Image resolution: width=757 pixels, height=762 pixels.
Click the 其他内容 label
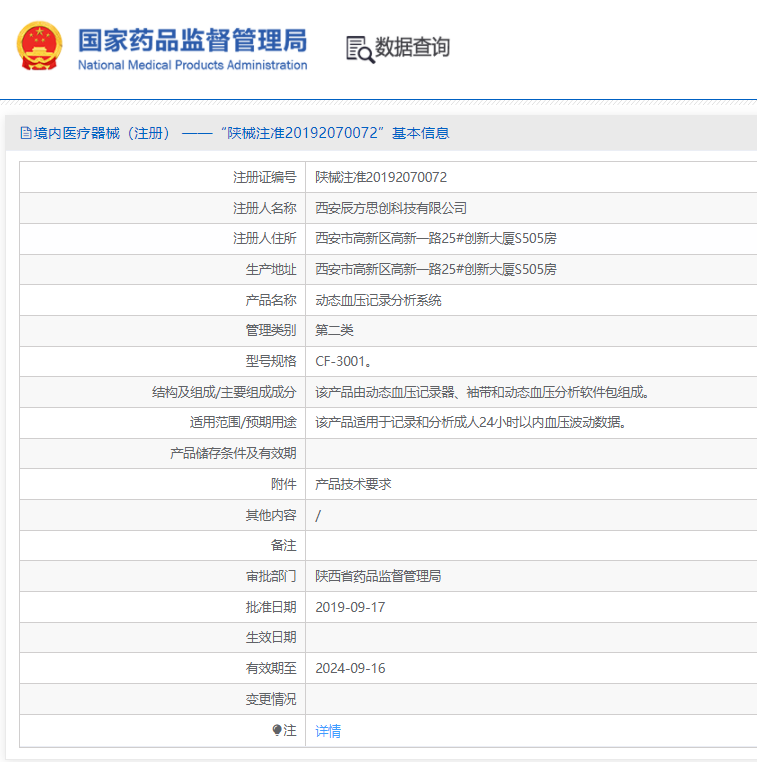(271, 516)
